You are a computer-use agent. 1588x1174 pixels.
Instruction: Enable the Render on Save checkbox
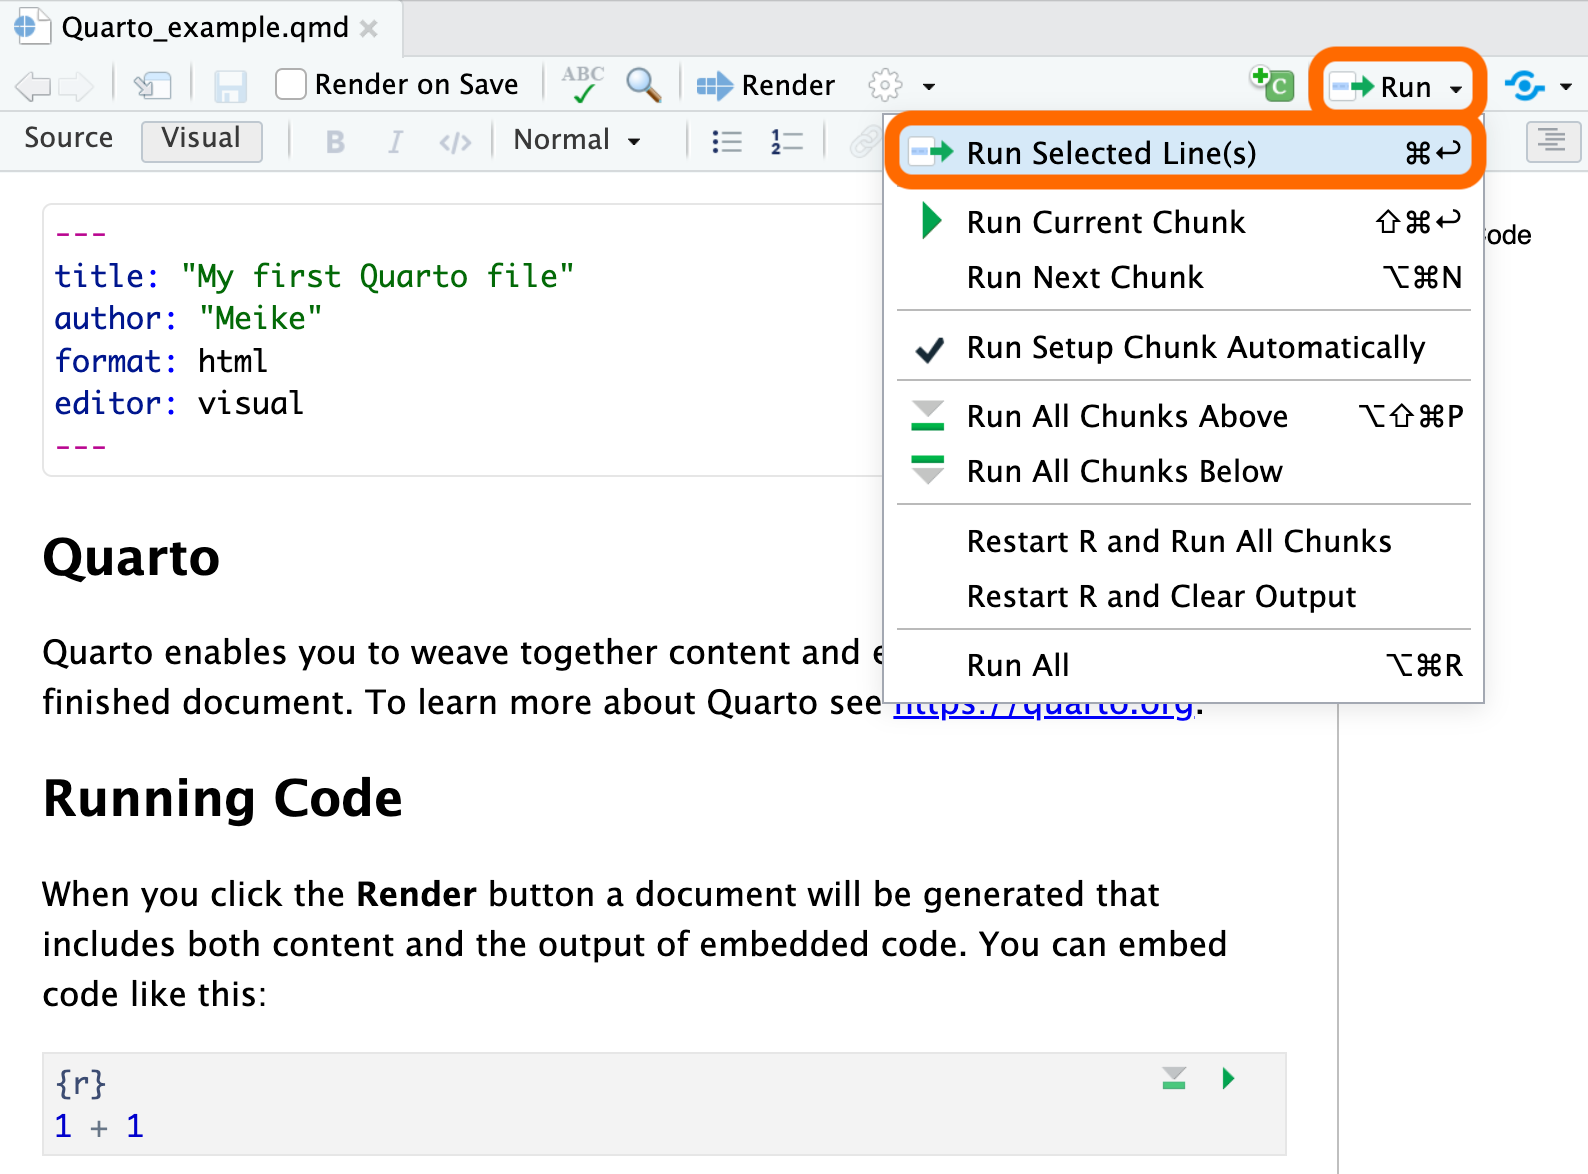[x=291, y=85]
